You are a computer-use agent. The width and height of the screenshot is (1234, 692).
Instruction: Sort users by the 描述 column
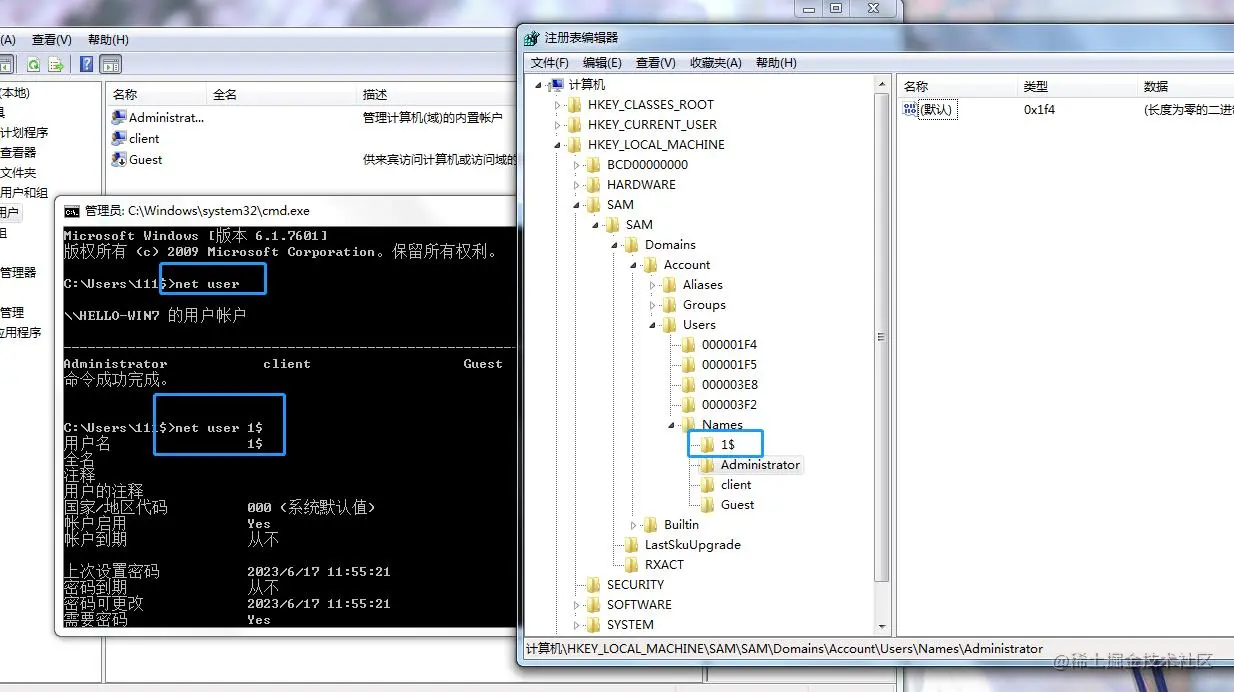tap(437, 94)
